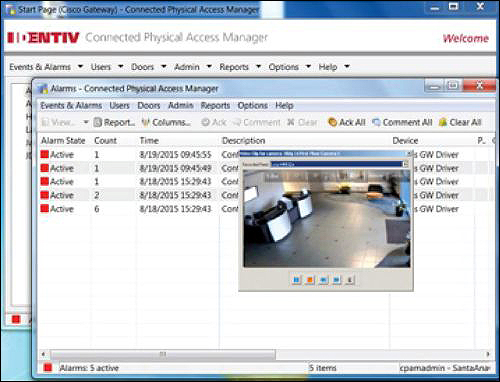This screenshot has width=500, height=382.
Task: Open Report from the Alarms toolbar
Action: pos(114,123)
